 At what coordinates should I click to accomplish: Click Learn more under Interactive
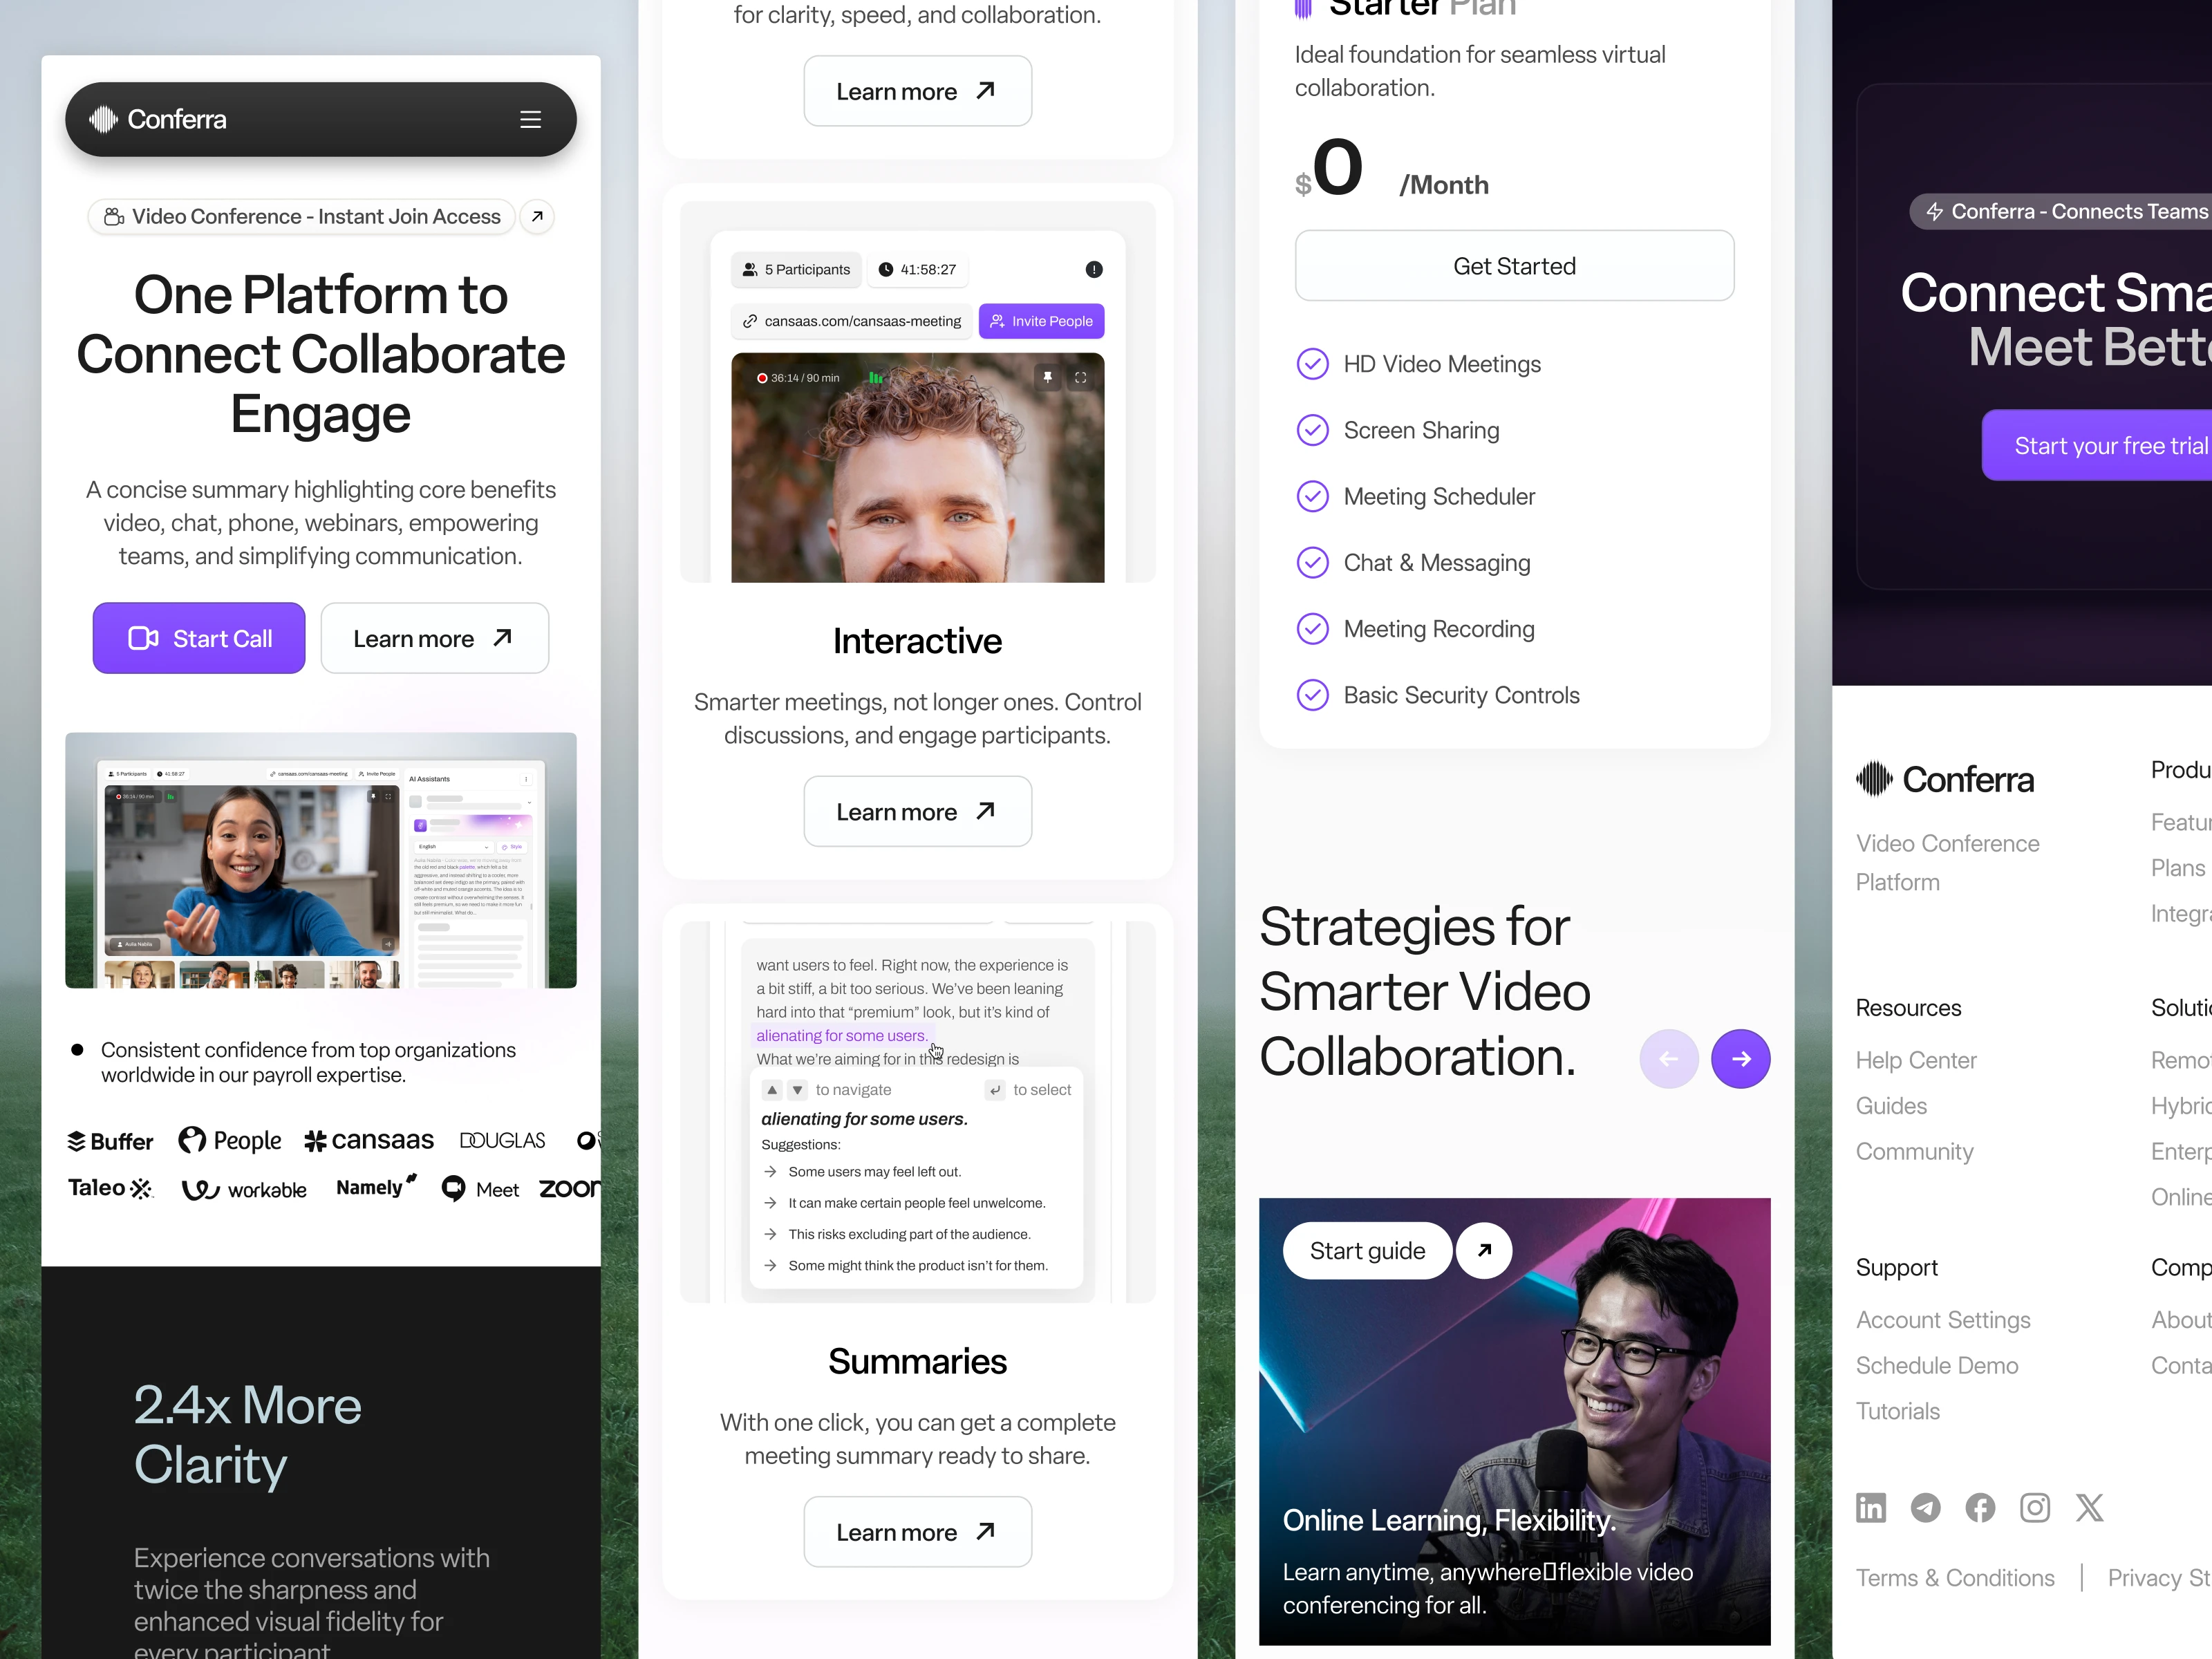click(x=917, y=811)
